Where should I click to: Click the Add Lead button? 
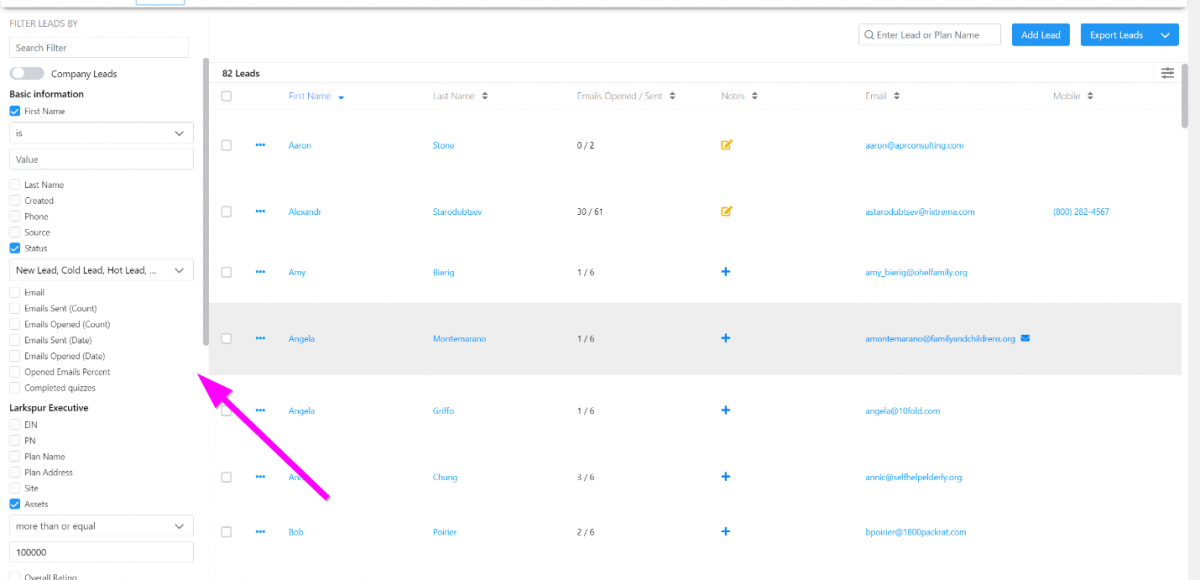pos(1040,35)
